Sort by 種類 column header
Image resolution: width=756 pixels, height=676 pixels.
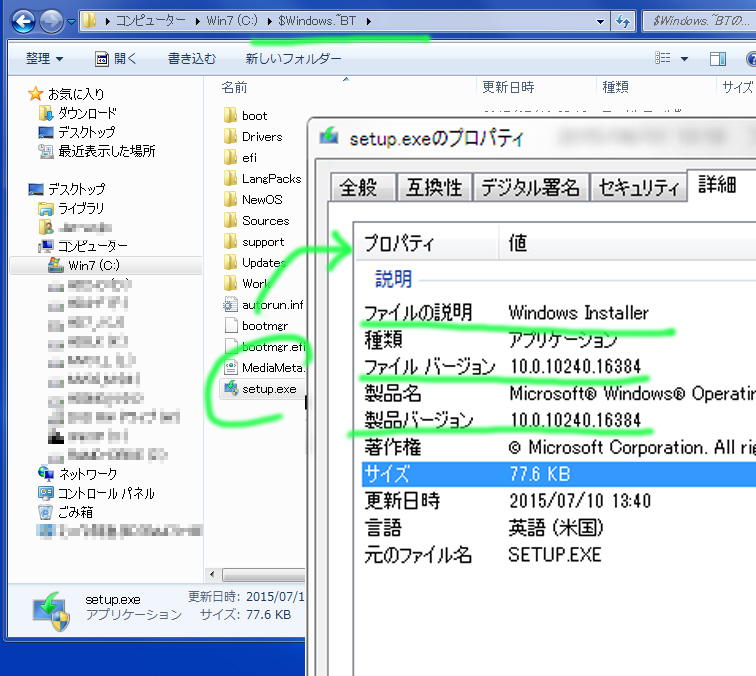point(615,87)
